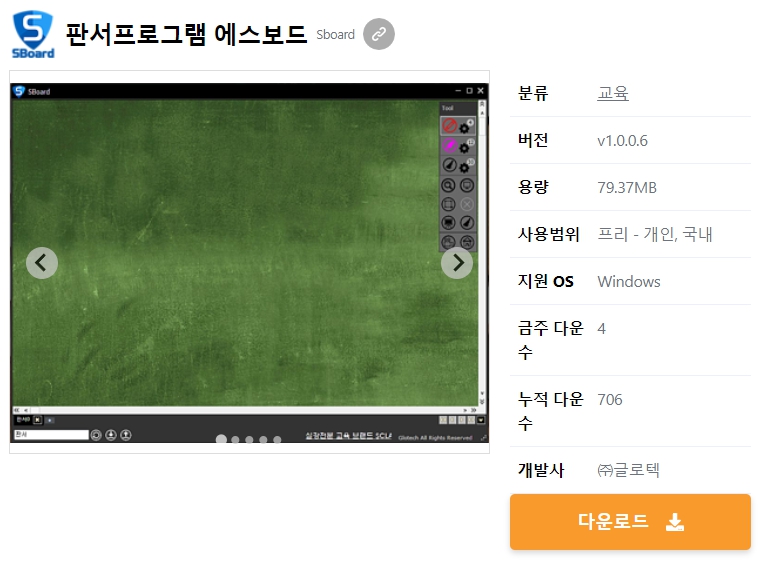
Task: Open settings gear beside the magenta highlighter
Action: point(465,147)
